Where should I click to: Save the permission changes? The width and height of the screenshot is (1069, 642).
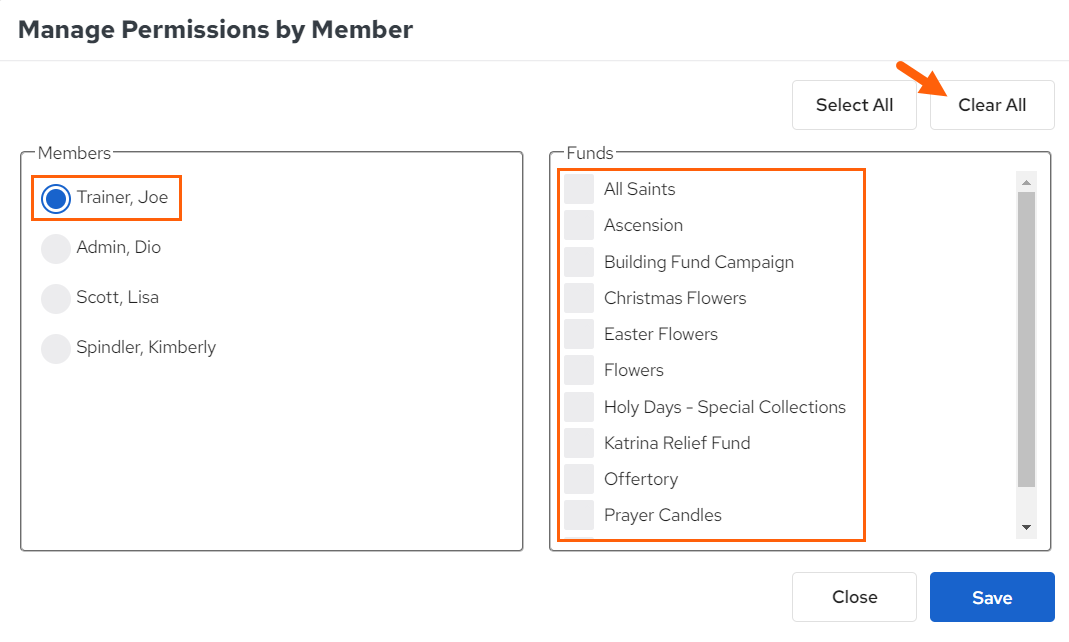click(992, 597)
